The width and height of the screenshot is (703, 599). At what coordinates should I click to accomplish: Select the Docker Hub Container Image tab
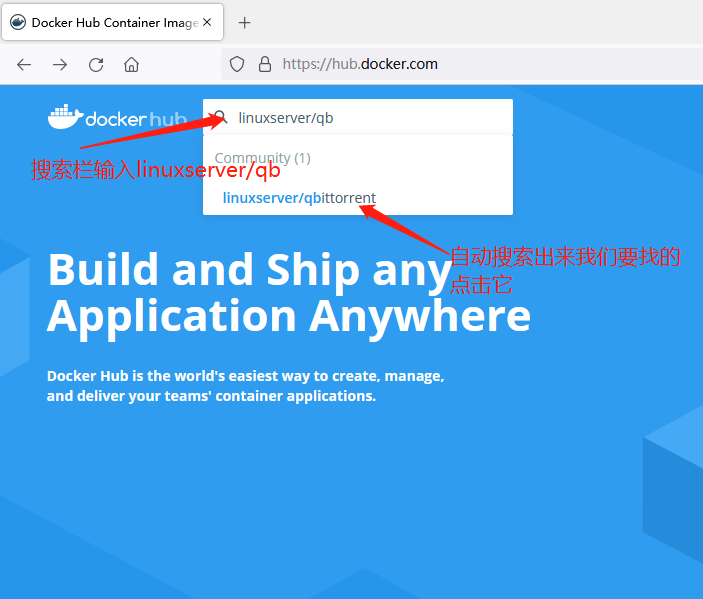point(113,22)
